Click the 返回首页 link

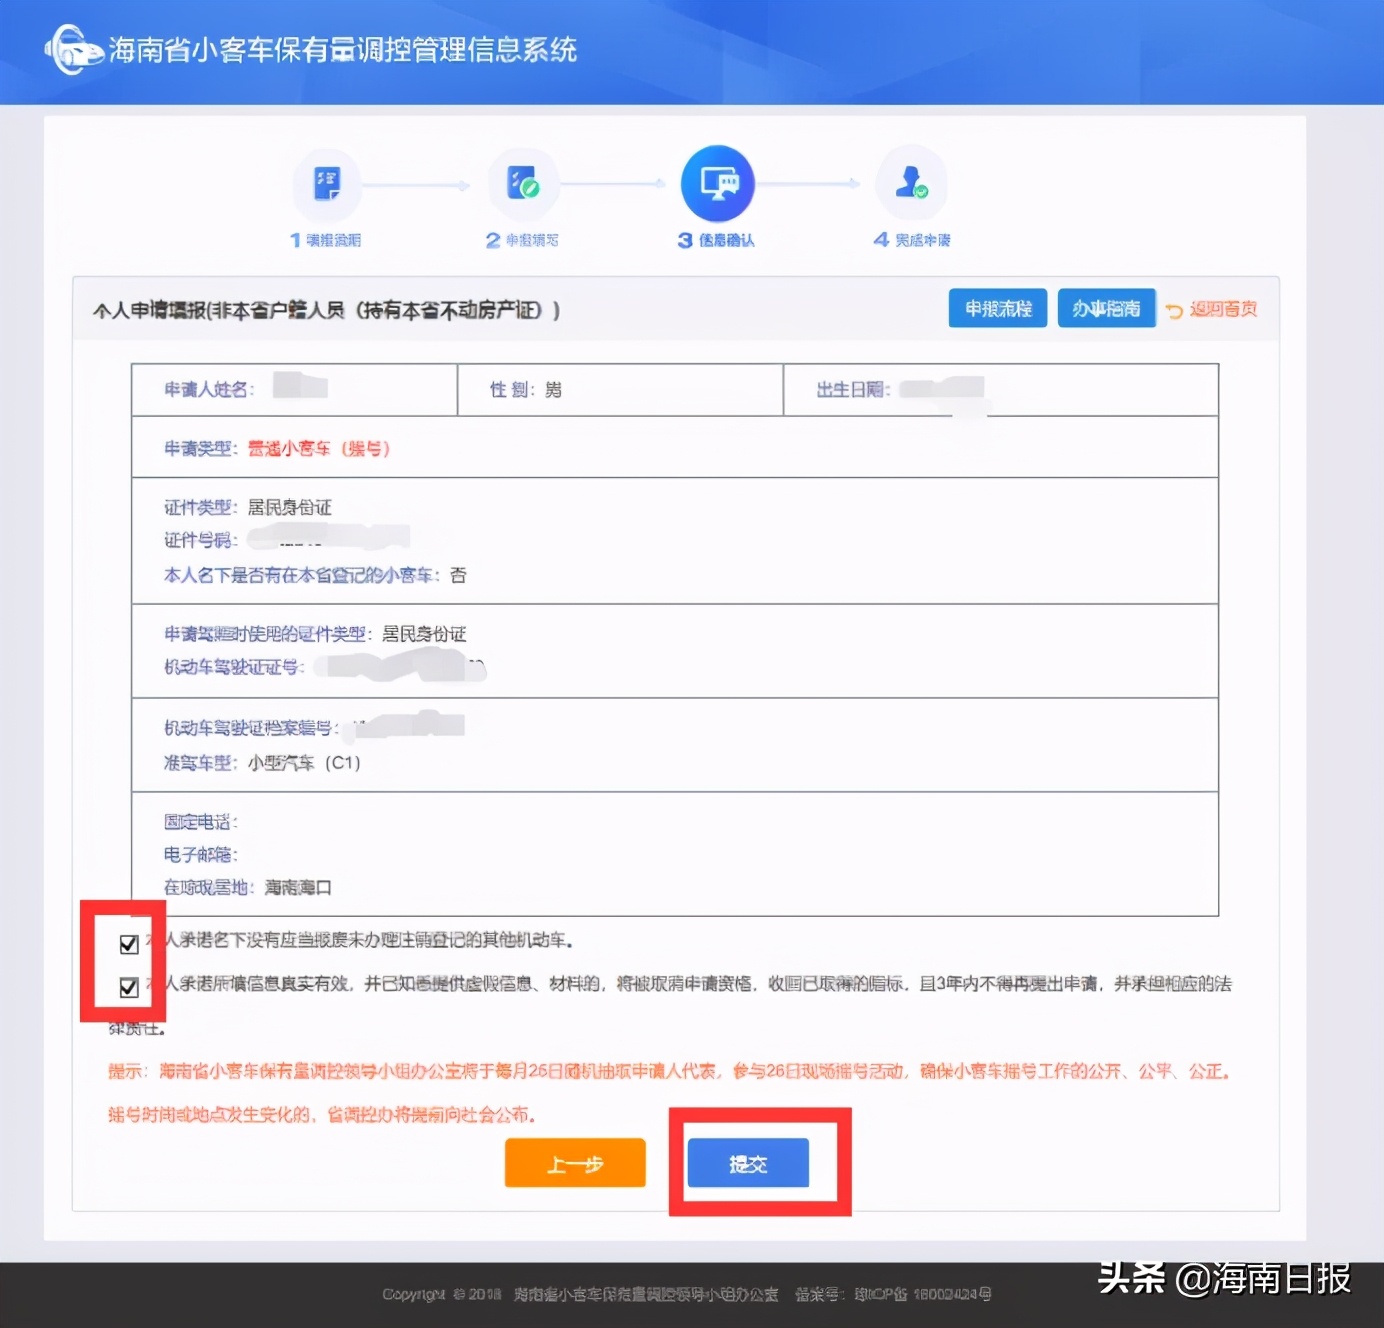tap(1223, 310)
